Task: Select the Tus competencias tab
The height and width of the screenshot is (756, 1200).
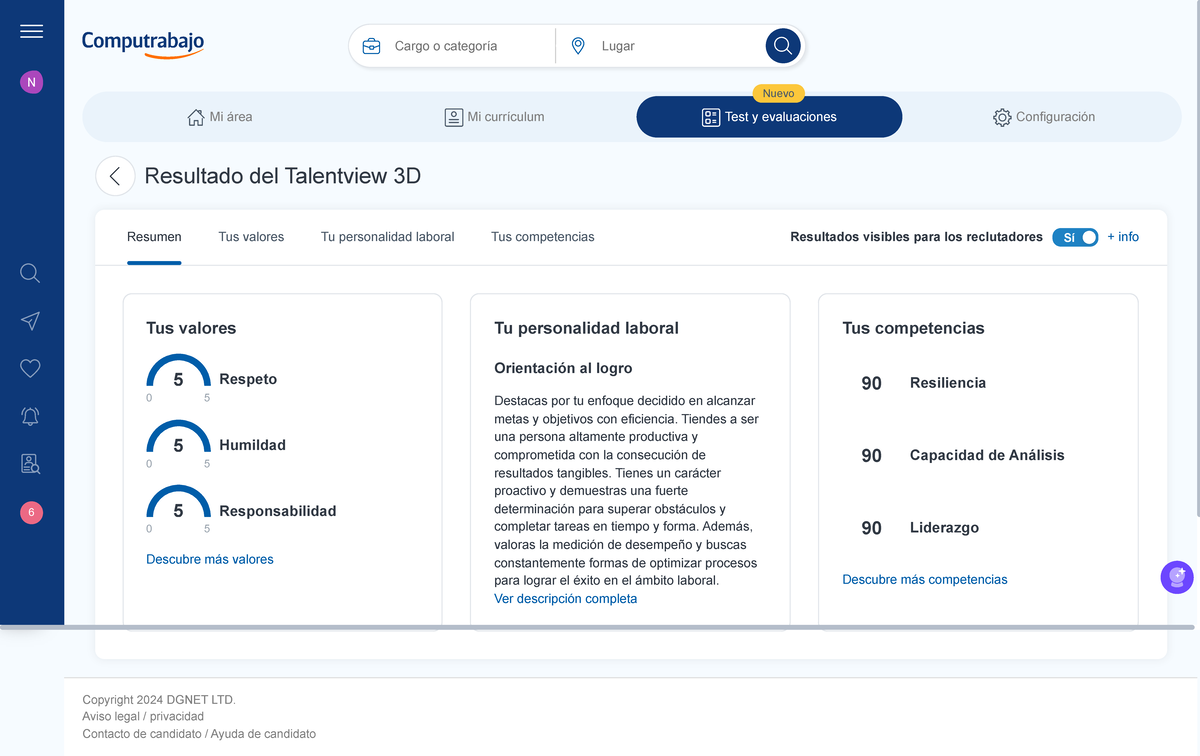Action: click(542, 237)
